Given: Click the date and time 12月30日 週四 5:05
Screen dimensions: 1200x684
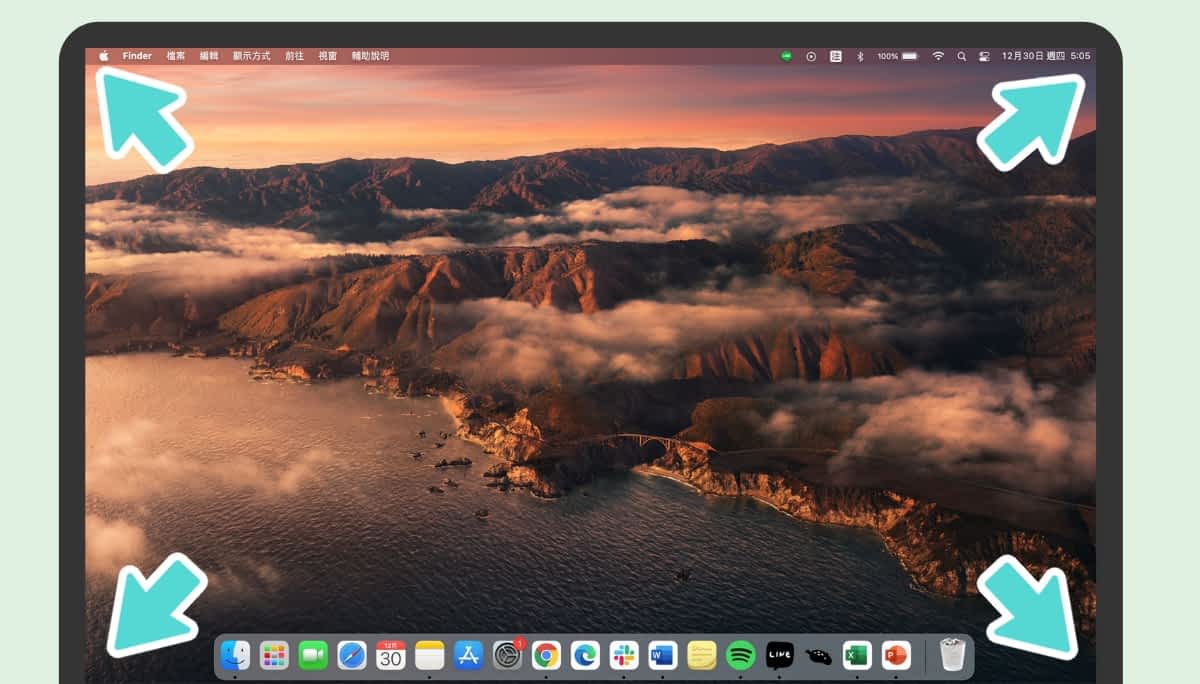Looking at the screenshot, I should pyautogui.click(x=1046, y=56).
